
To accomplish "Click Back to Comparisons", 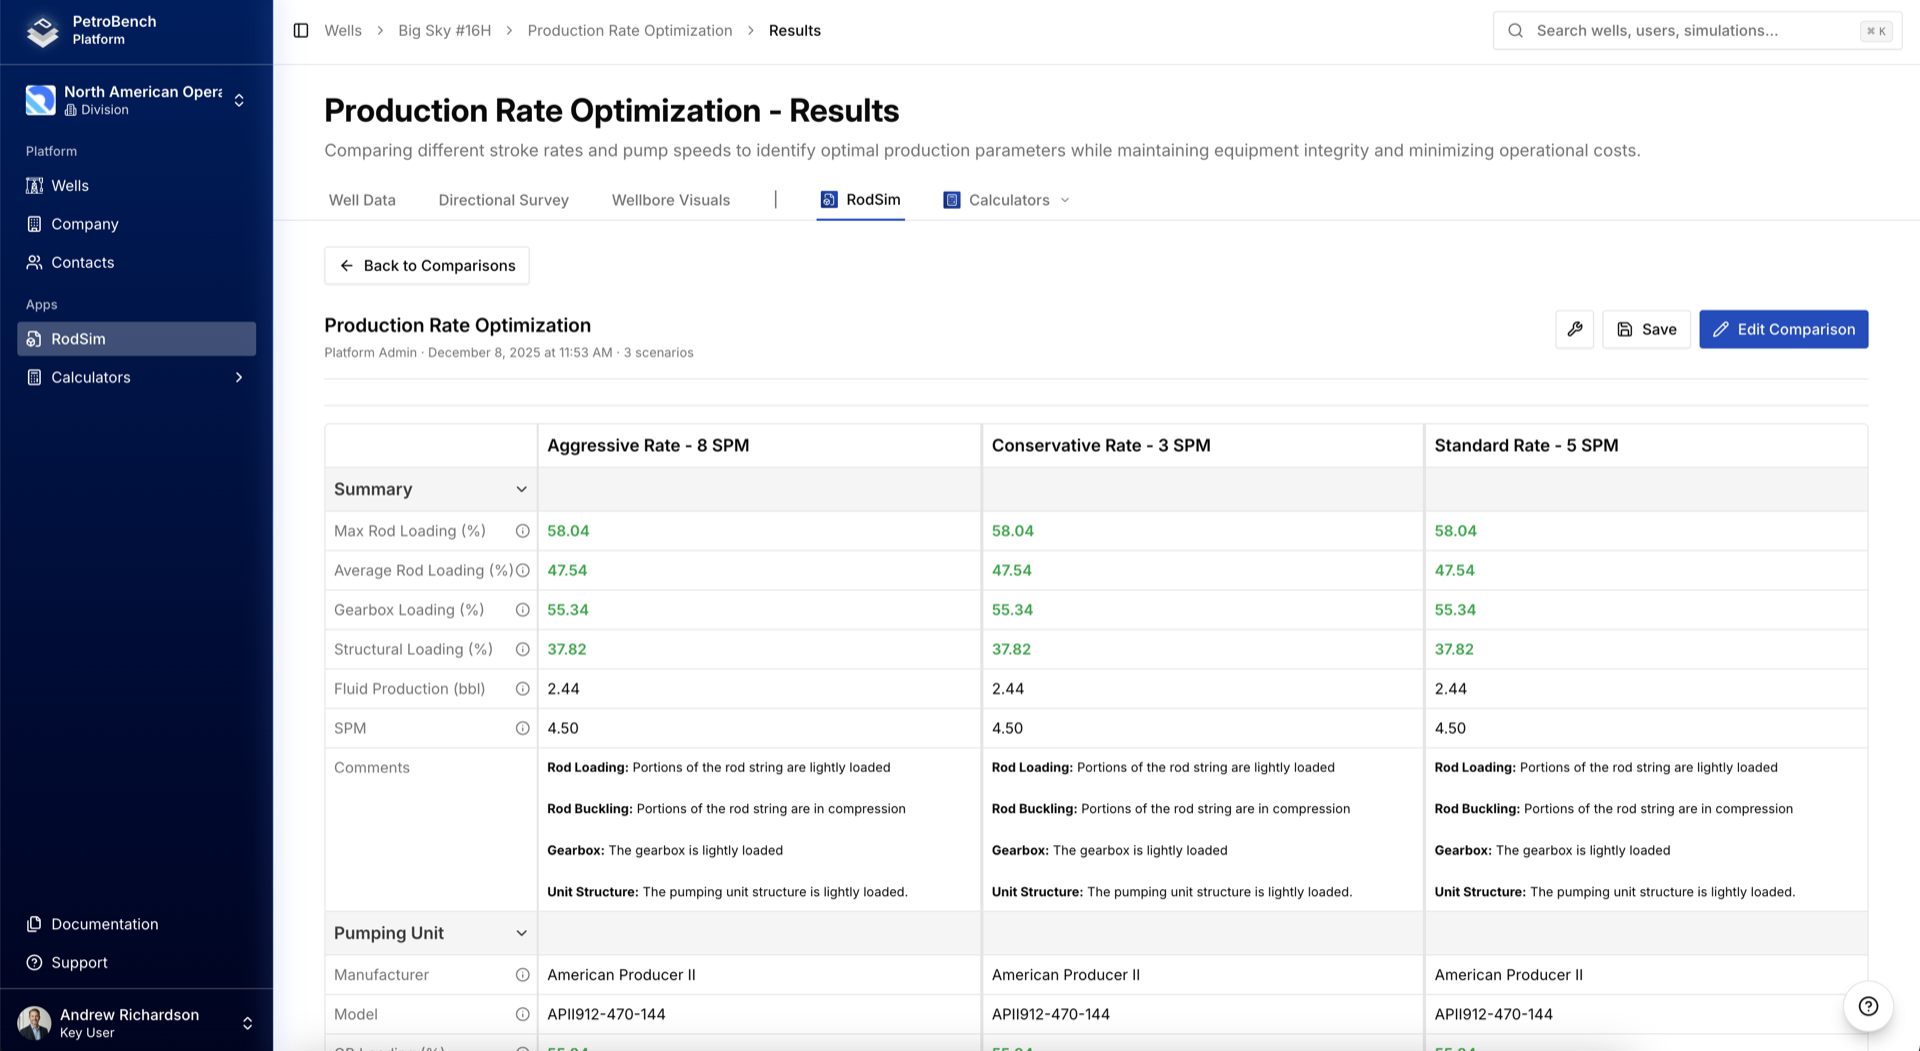I will pos(427,265).
